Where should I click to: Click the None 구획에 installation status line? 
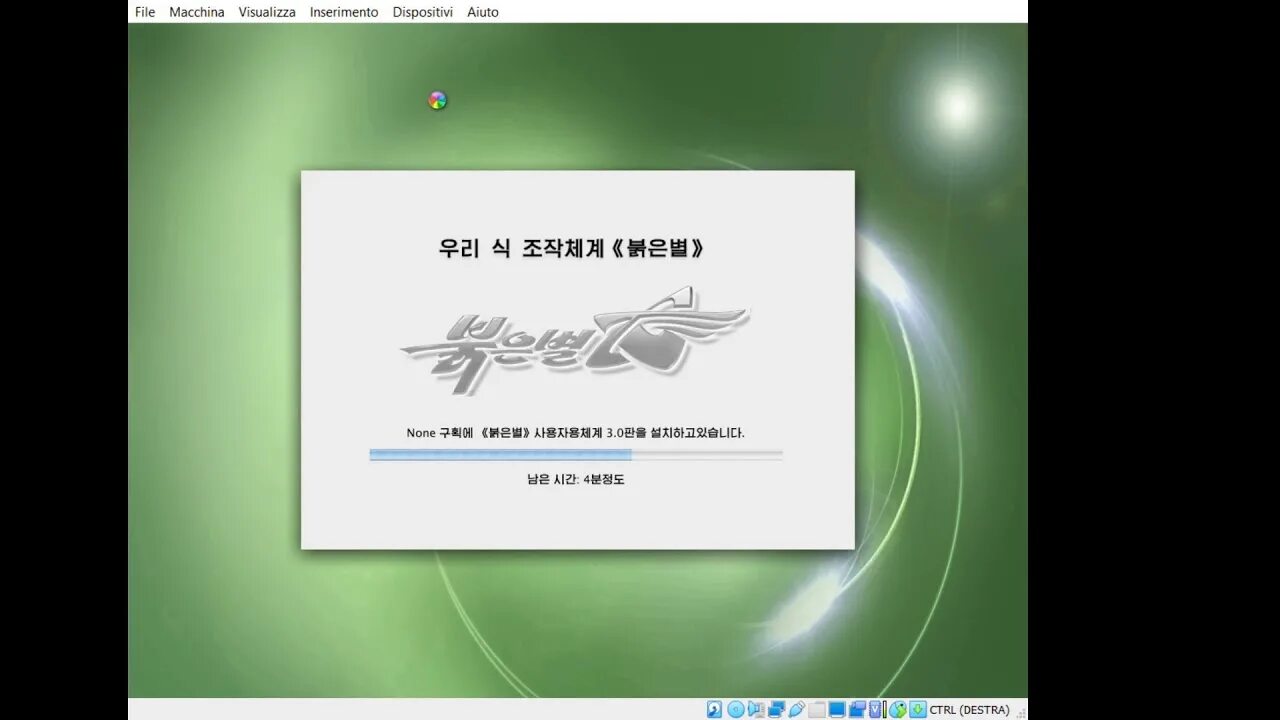click(576, 433)
